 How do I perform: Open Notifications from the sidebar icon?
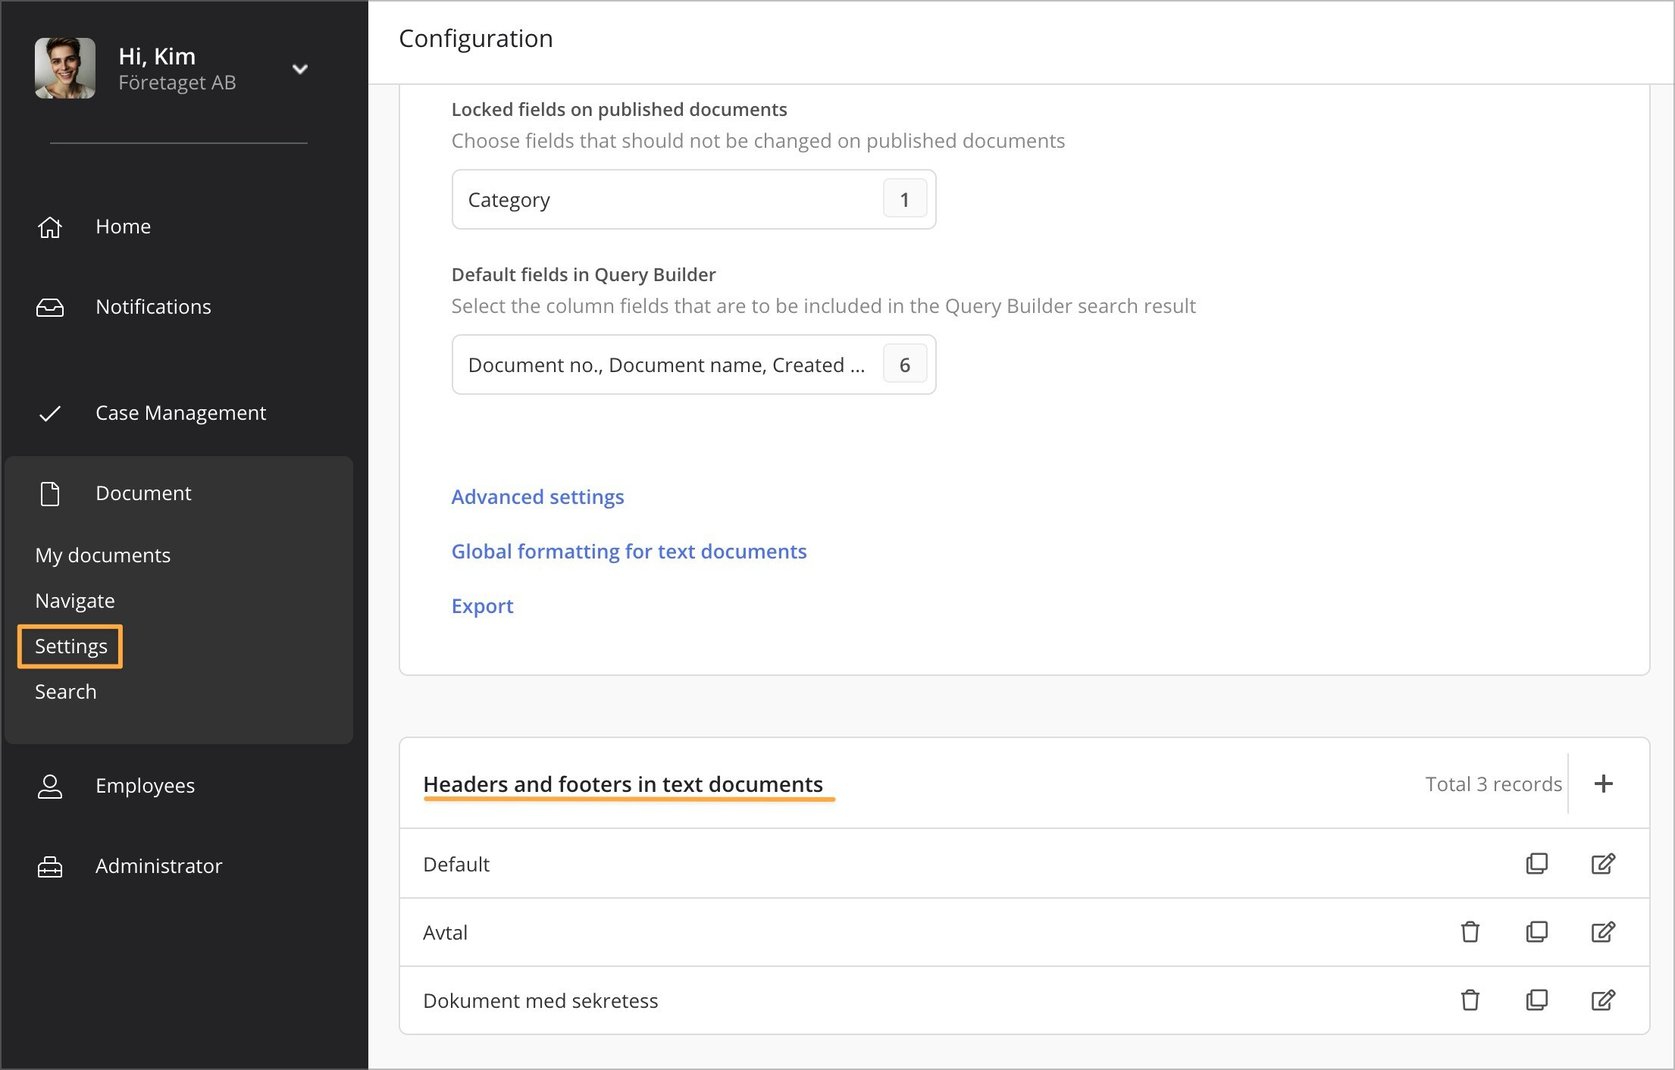click(x=50, y=307)
